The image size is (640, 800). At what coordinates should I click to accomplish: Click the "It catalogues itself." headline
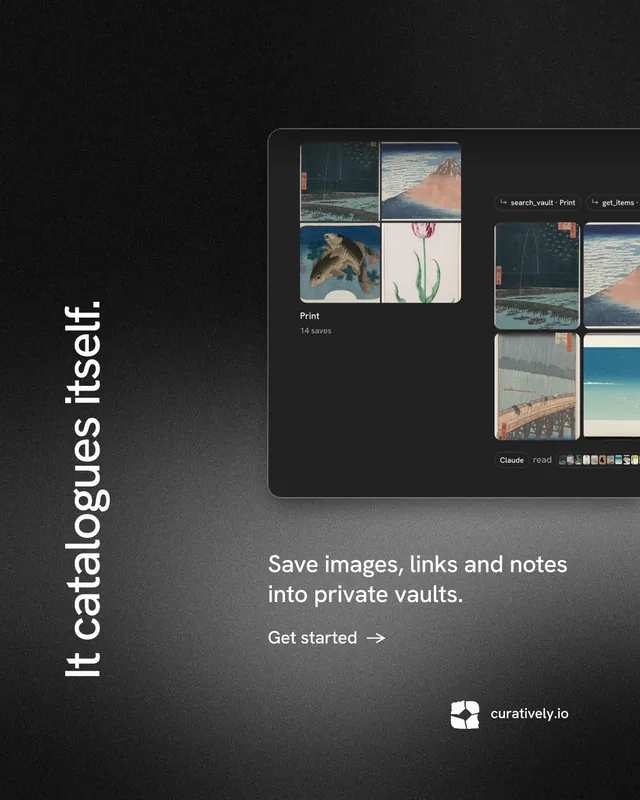click(86, 489)
